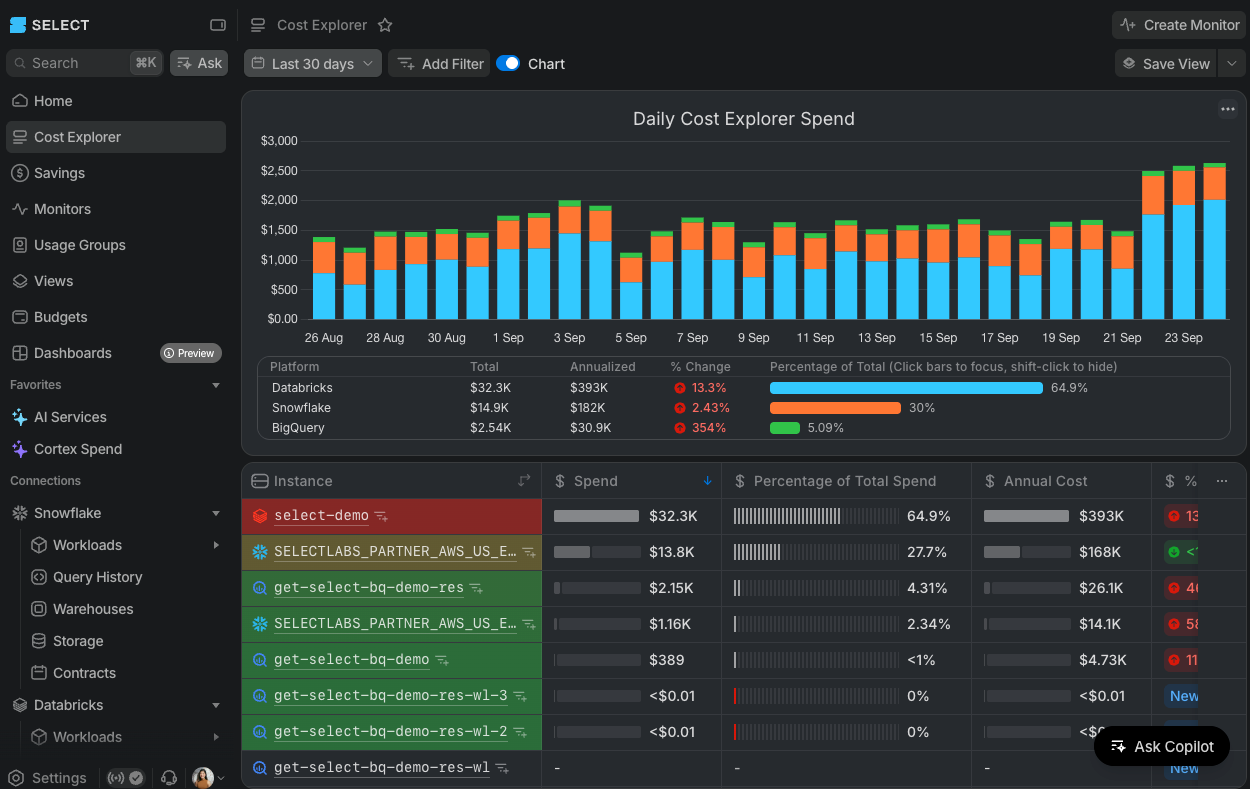Open Settings at the sidebar bottom
Viewport: 1250px width, 789px height.
[48, 777]
